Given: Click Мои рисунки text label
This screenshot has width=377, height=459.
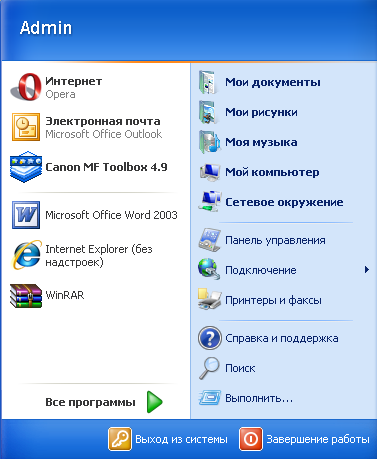Looking at the screenshot, I should [x=261, y=112].
